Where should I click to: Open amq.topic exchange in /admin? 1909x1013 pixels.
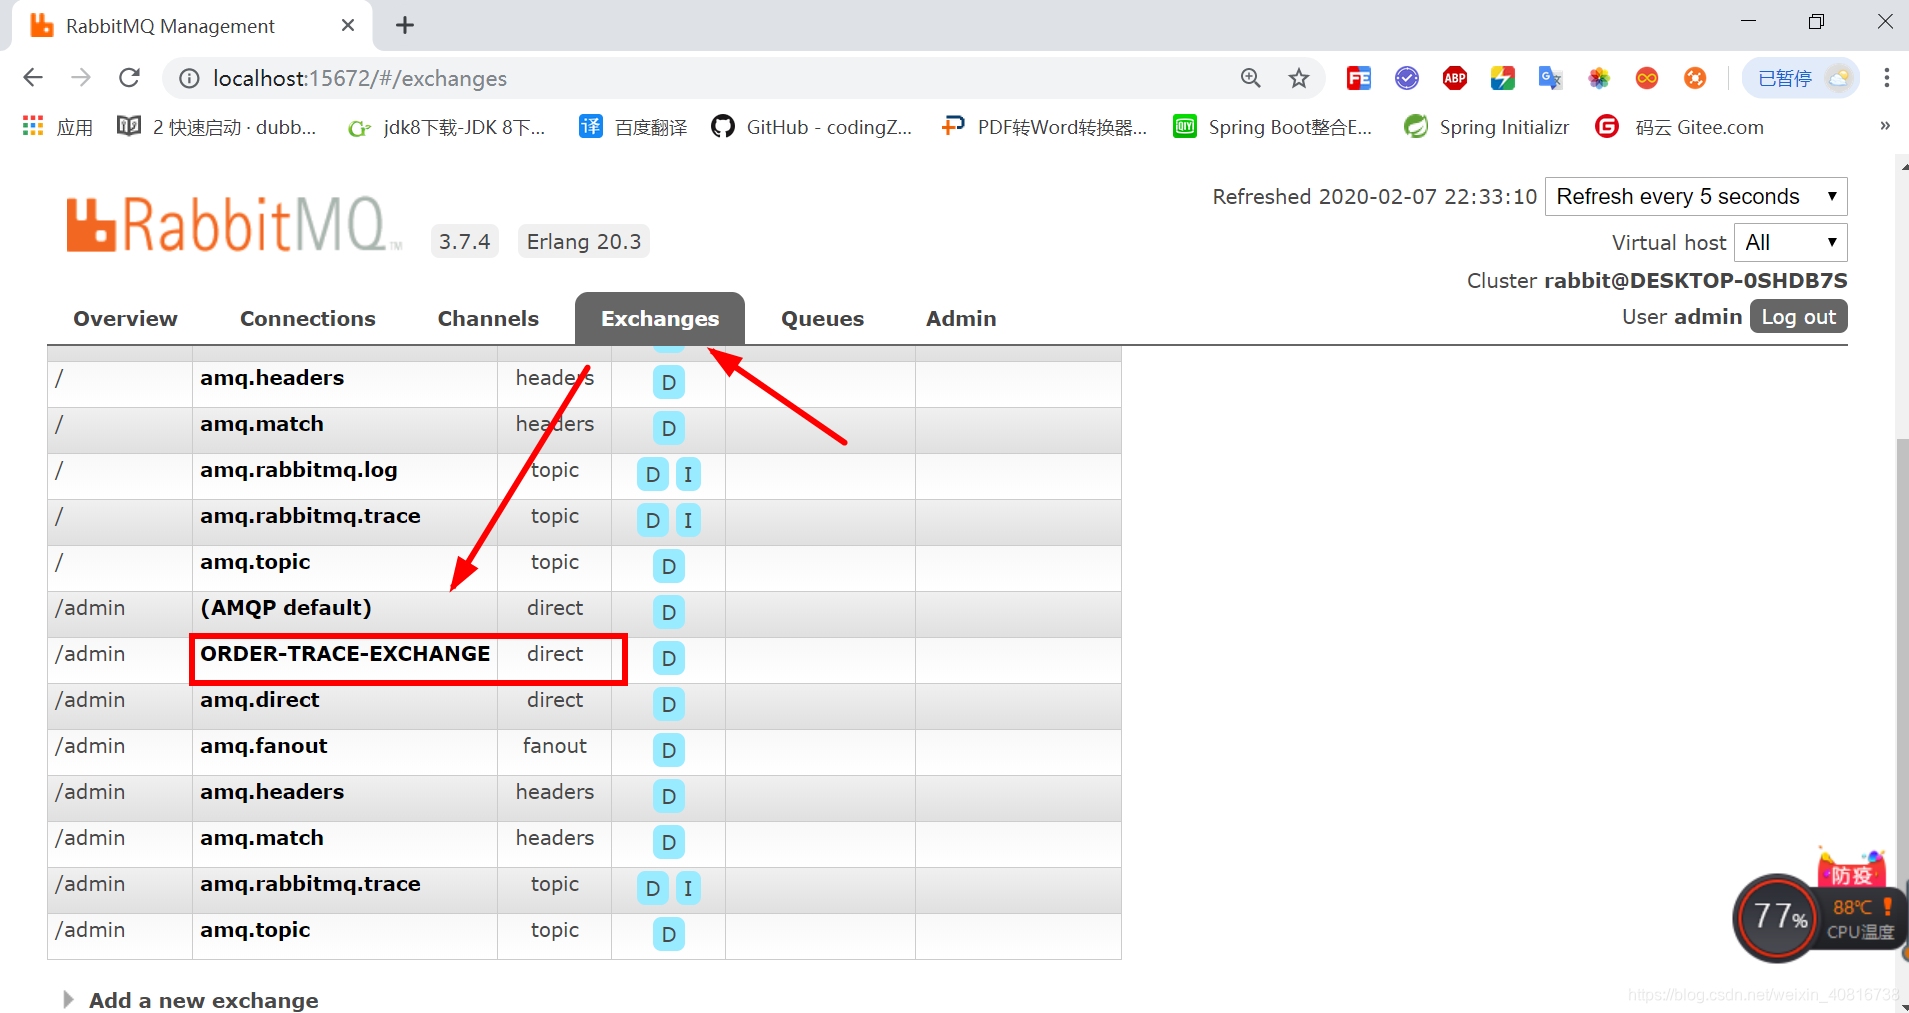255,930
